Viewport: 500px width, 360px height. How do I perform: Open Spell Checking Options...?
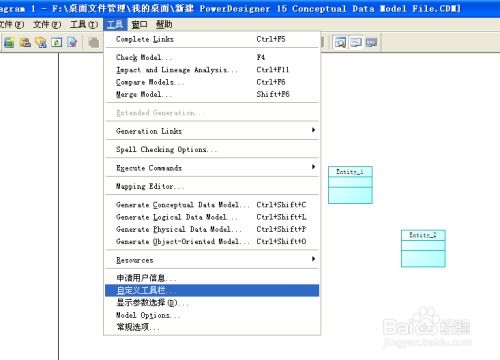pos(212,149)
